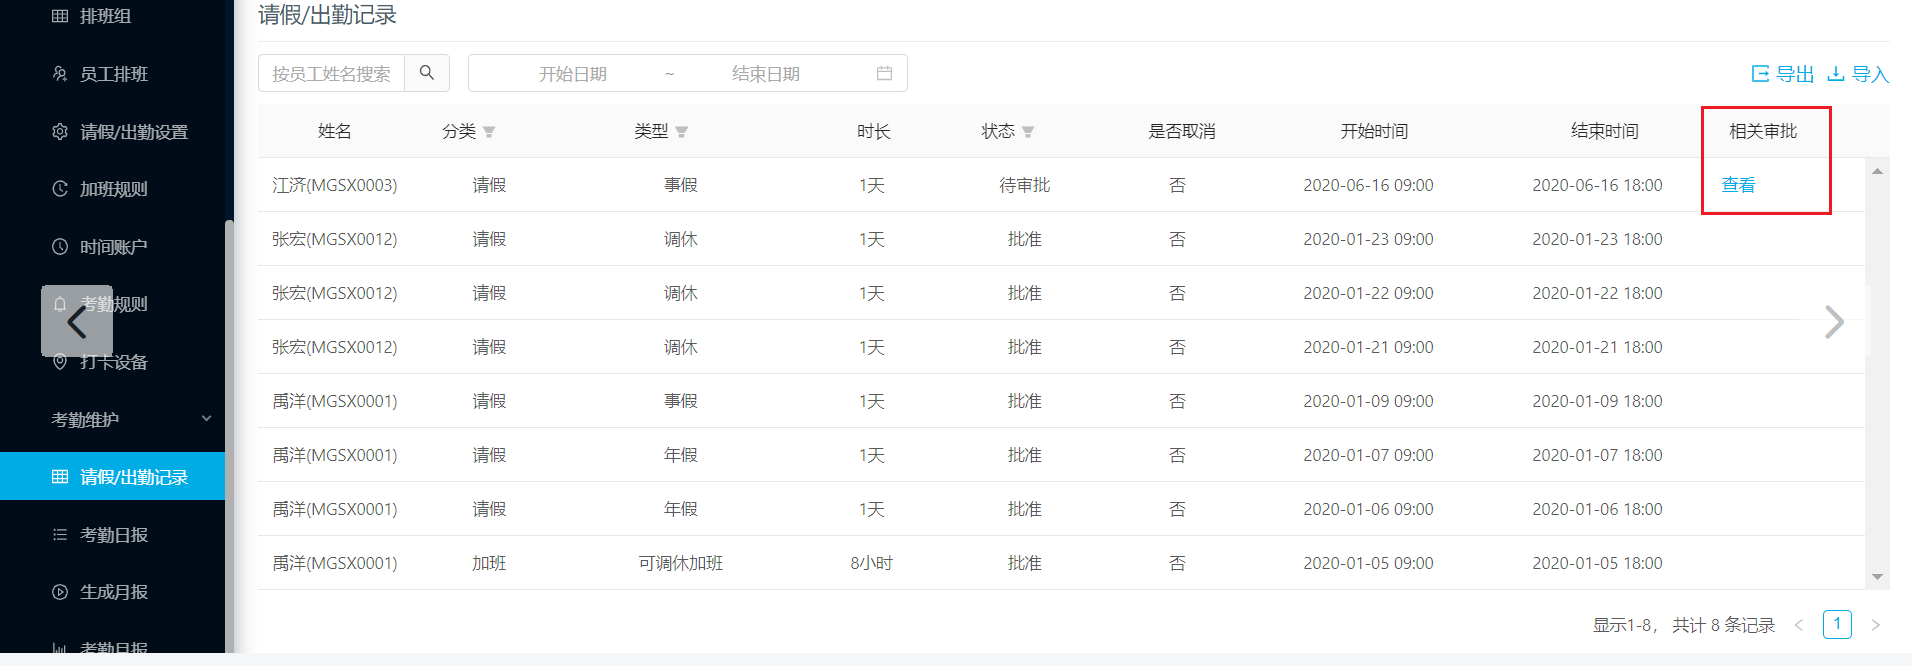Click 2020-01-05 09:00 start time cell
The height and width of the screenshot is (666, 1912).
coord(1368,563)
